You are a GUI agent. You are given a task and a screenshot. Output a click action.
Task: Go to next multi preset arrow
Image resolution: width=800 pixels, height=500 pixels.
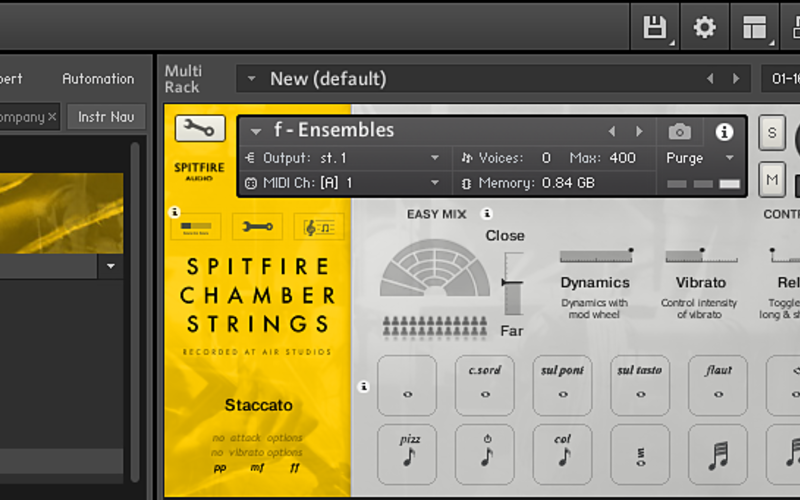tap(736, 79)
